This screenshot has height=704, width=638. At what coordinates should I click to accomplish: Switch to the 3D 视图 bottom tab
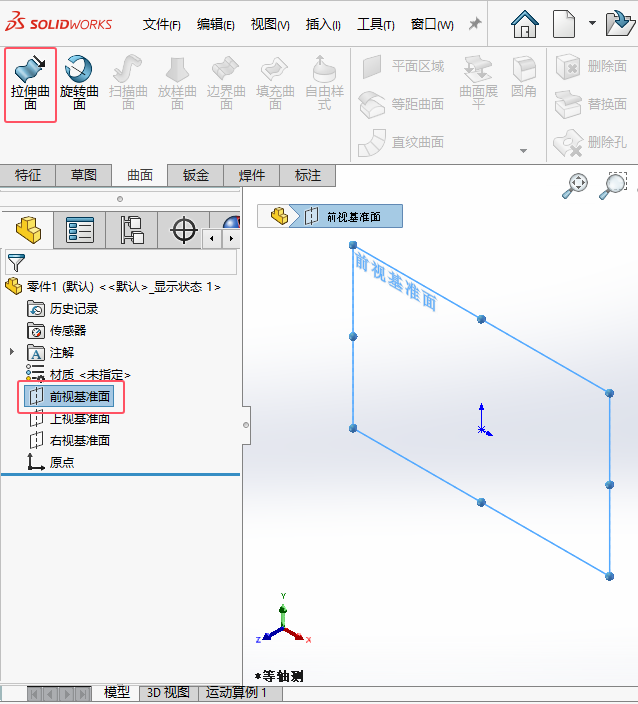(168, 693)
